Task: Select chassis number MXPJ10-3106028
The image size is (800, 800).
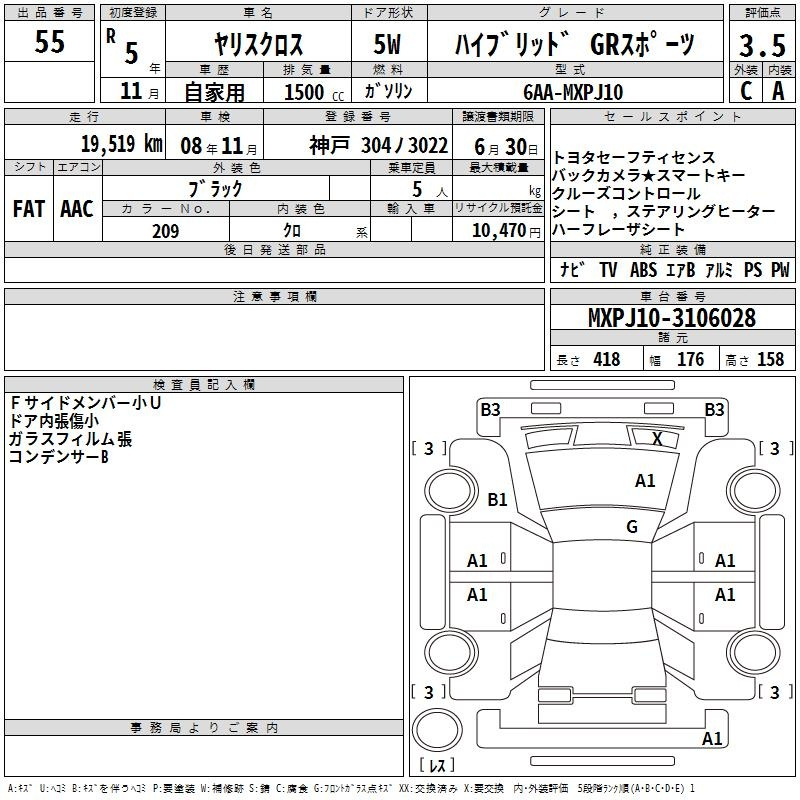Action: [x=671, y=319]
